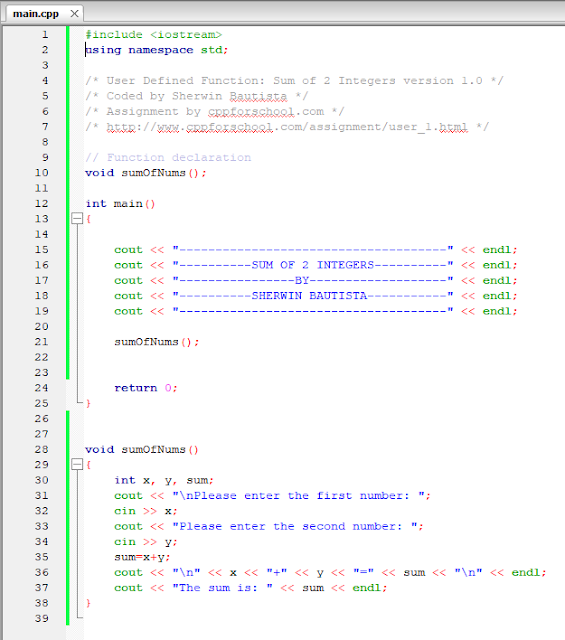
Task: Click line number 12 in the margin
Action: (x=42, y=204)
